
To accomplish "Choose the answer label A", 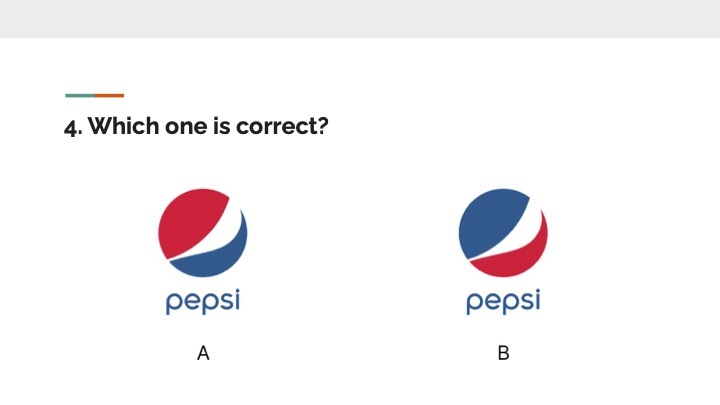I will pos(203,353).
